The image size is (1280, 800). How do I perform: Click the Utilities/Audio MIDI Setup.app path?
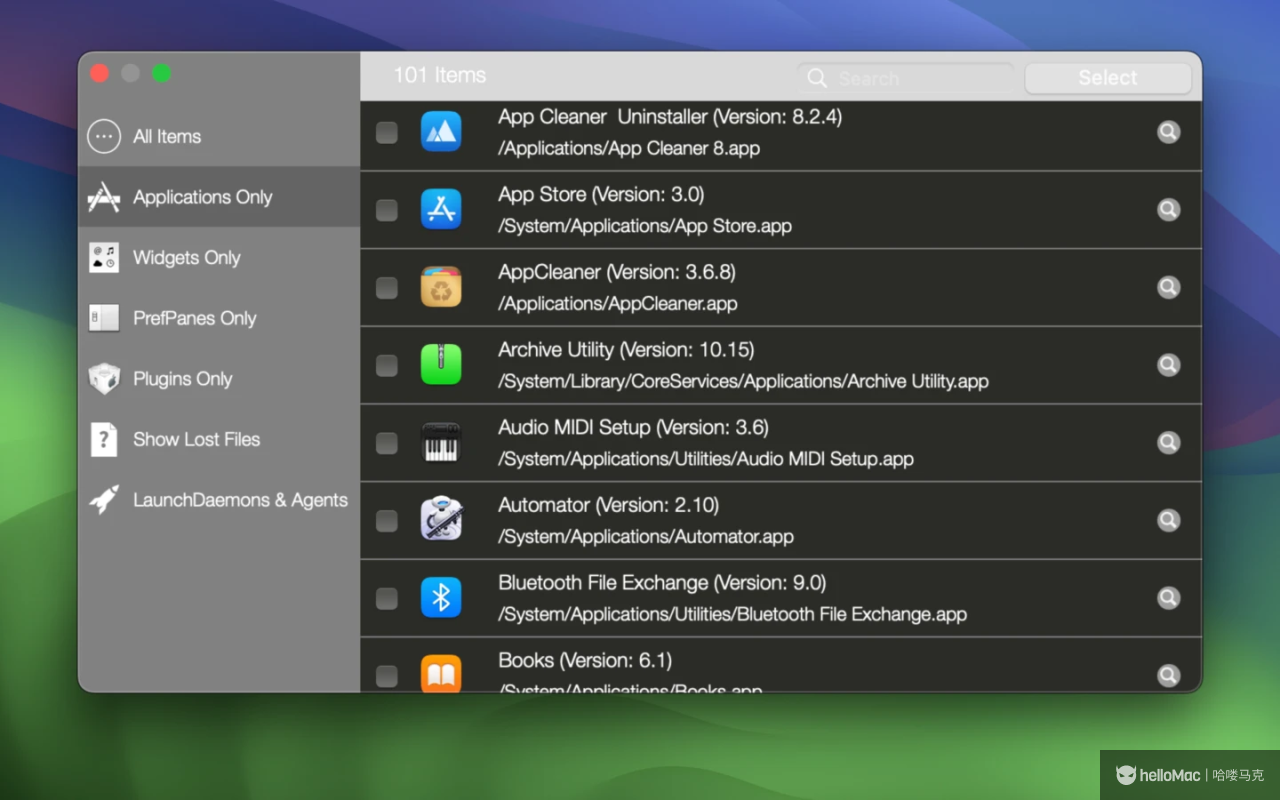(706, 459)
